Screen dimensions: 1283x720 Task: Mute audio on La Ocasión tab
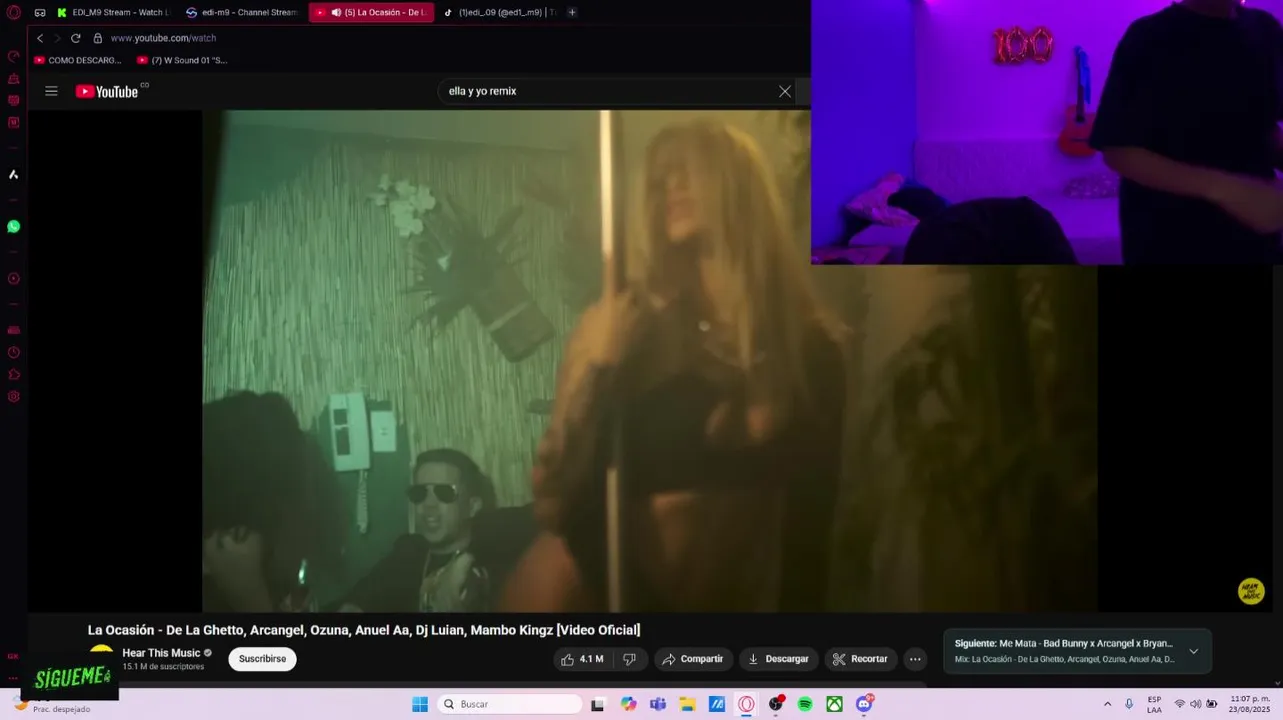point(336,12)
